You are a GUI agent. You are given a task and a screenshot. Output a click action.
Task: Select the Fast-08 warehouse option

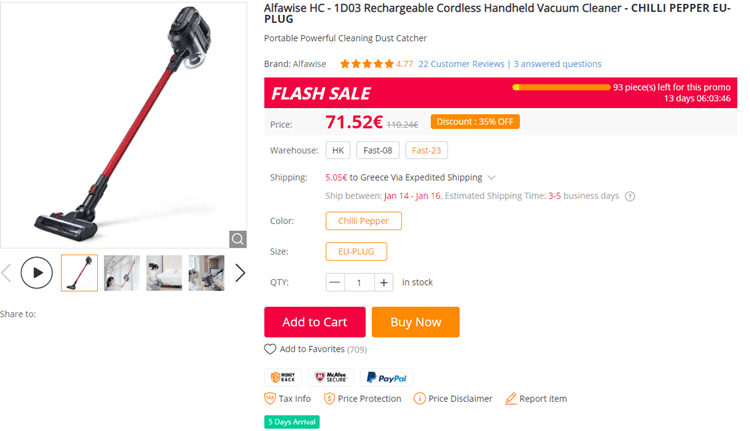point(378,150)
